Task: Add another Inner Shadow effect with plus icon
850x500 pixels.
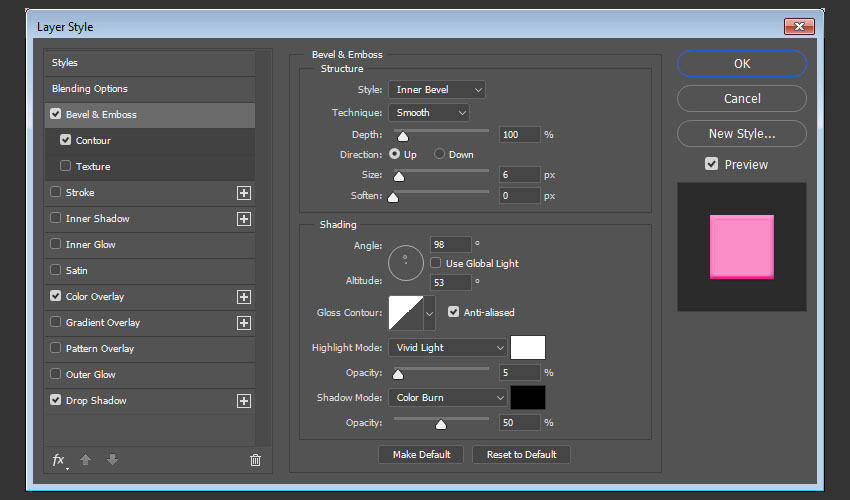Action: 243,219
